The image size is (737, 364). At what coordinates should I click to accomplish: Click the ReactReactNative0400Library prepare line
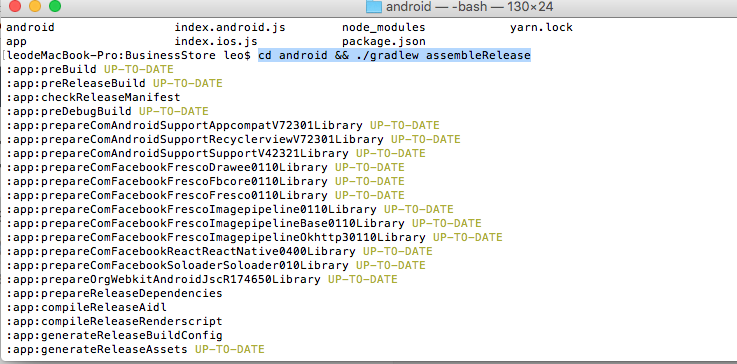[x=220, y=251]
